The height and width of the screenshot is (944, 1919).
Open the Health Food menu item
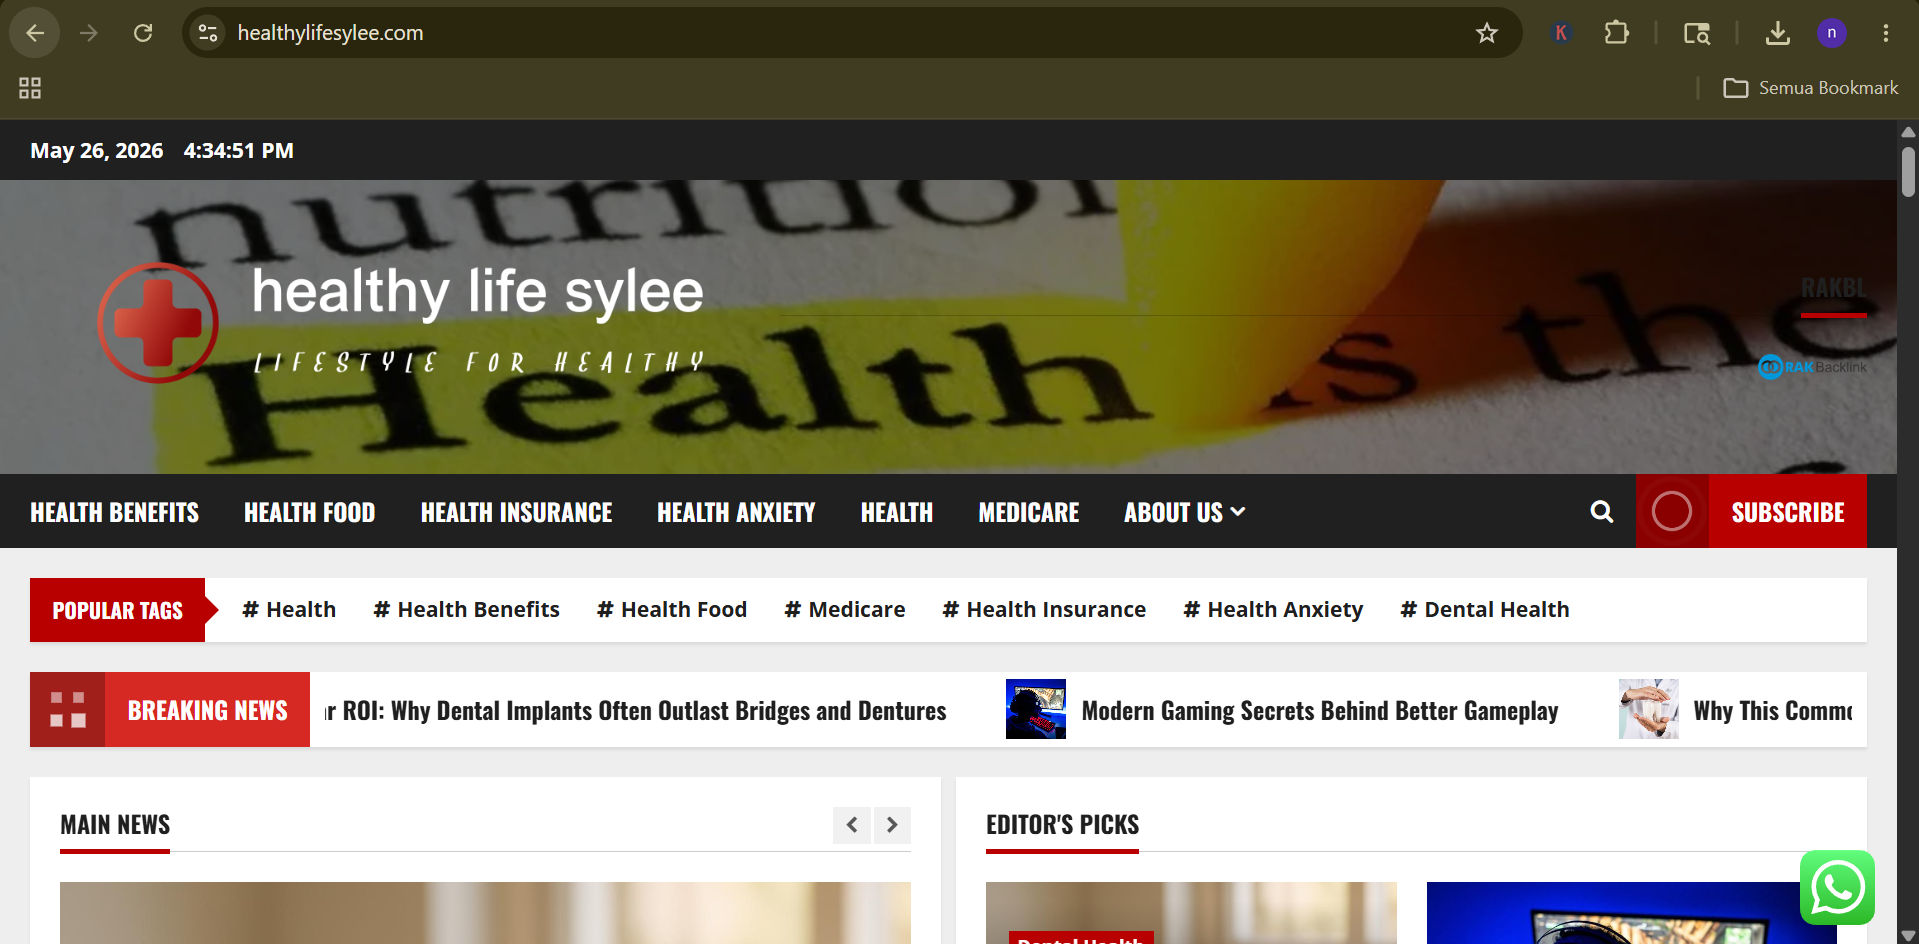coord(309,512)
